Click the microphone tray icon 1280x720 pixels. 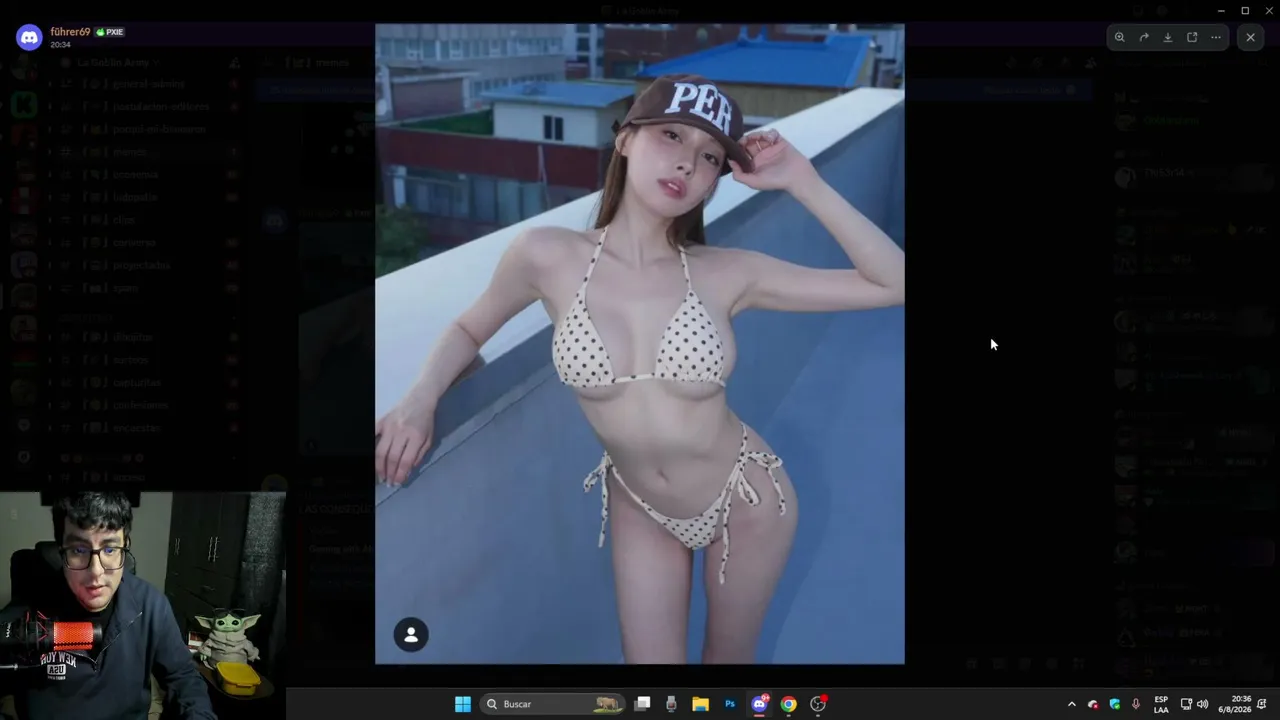(x=1136, y=704)
